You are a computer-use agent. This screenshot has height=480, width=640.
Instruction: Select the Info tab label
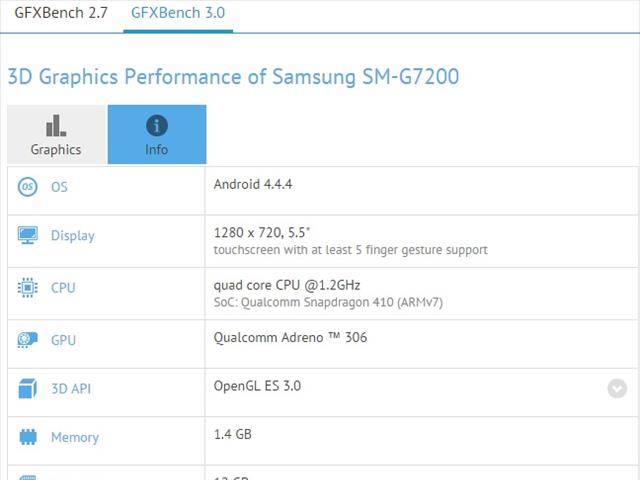pos(157,150)
